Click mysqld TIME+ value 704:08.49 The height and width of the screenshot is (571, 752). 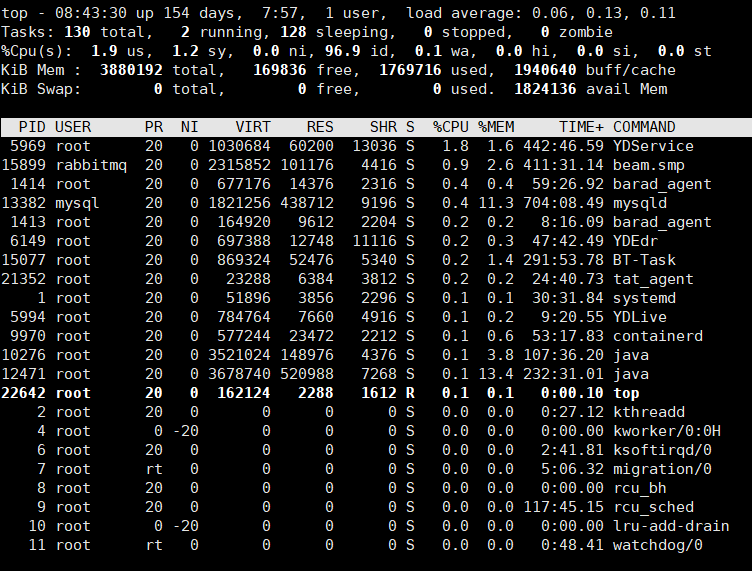pos(564,203)
